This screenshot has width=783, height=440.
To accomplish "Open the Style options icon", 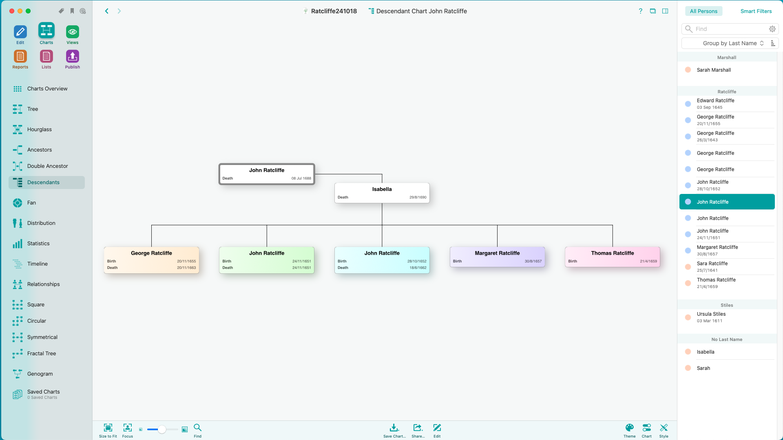I will point(664,430).
